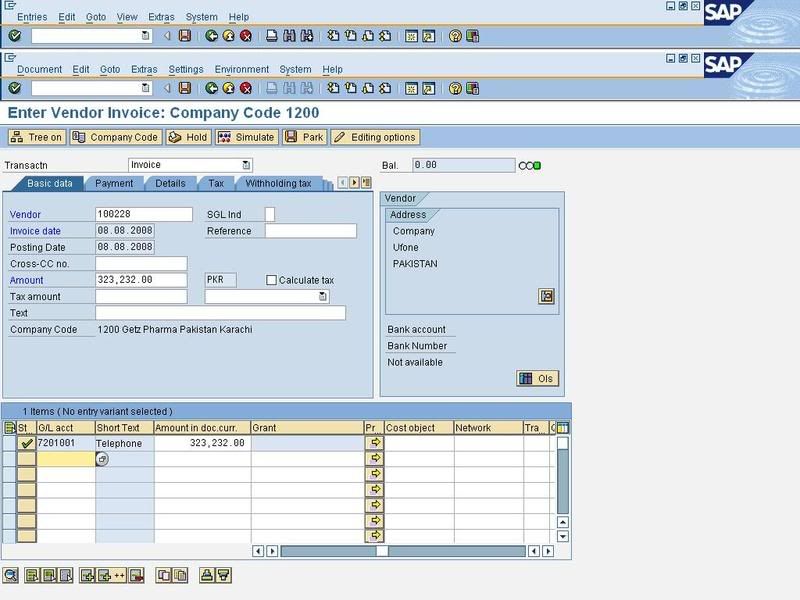This screenshot has height=600, width=800.
Task: Expand the tax code dropdown next to Tax amount
Action: (x=323, y=297)
